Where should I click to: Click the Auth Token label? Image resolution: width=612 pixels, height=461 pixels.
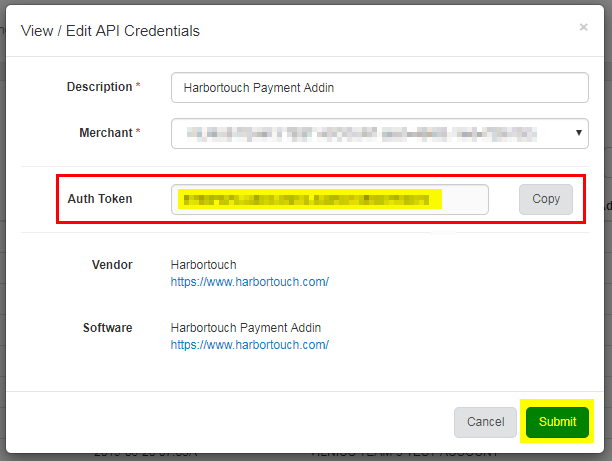pos(100,199)
